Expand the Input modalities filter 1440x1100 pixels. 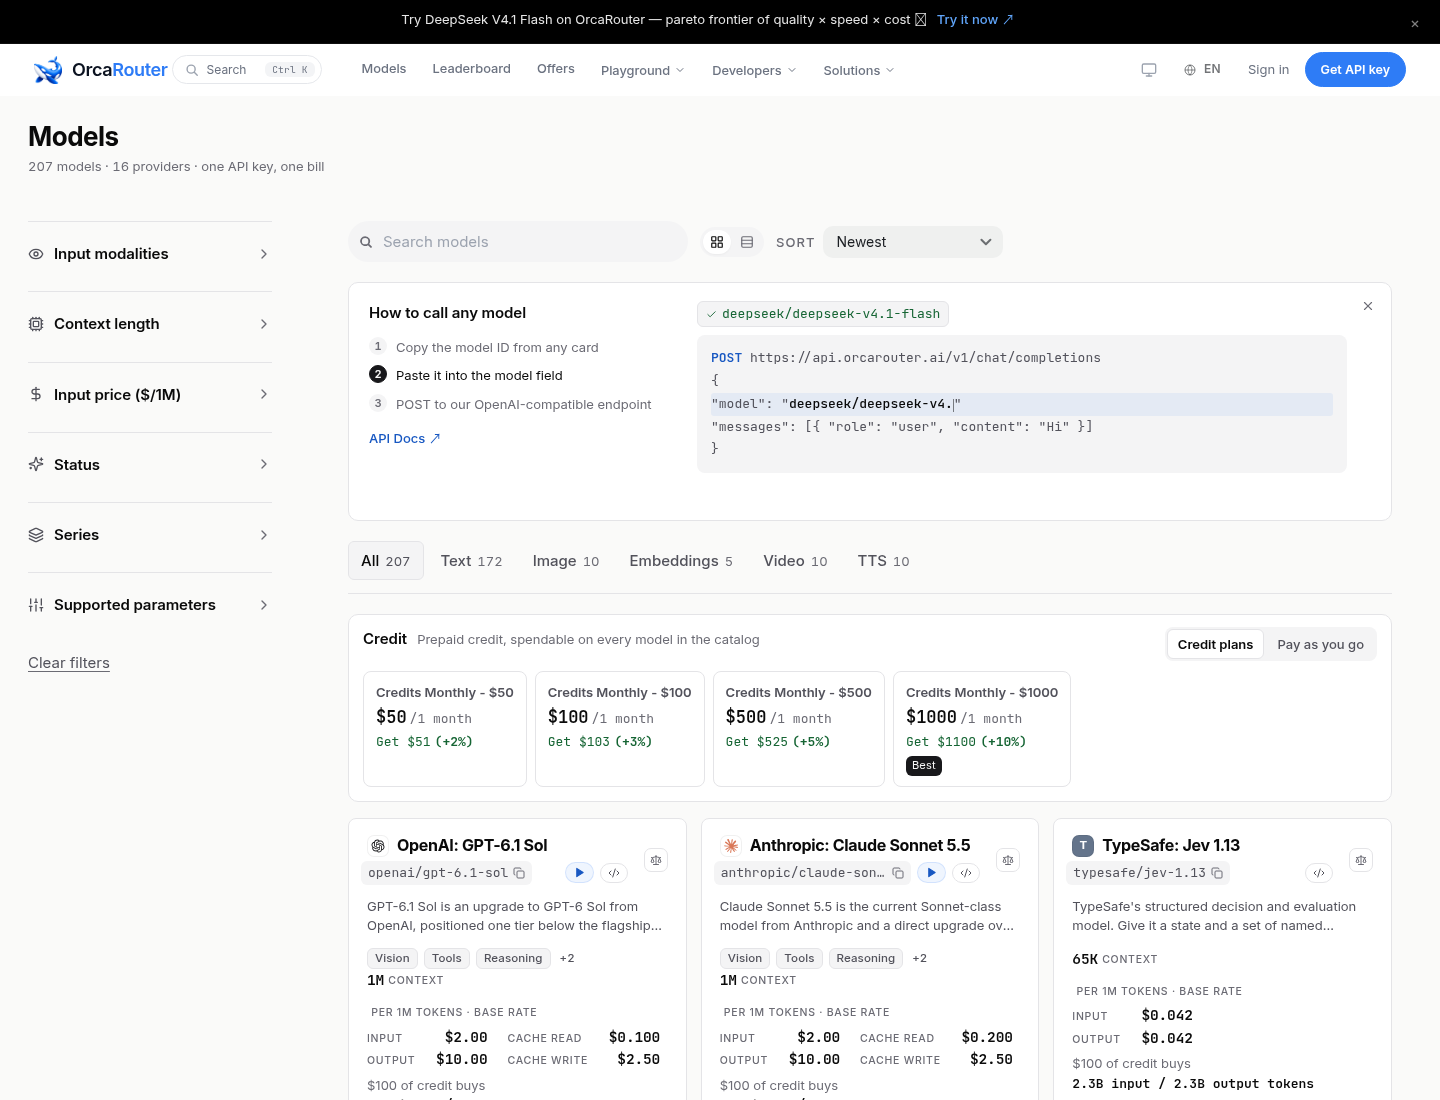(150, 254)
